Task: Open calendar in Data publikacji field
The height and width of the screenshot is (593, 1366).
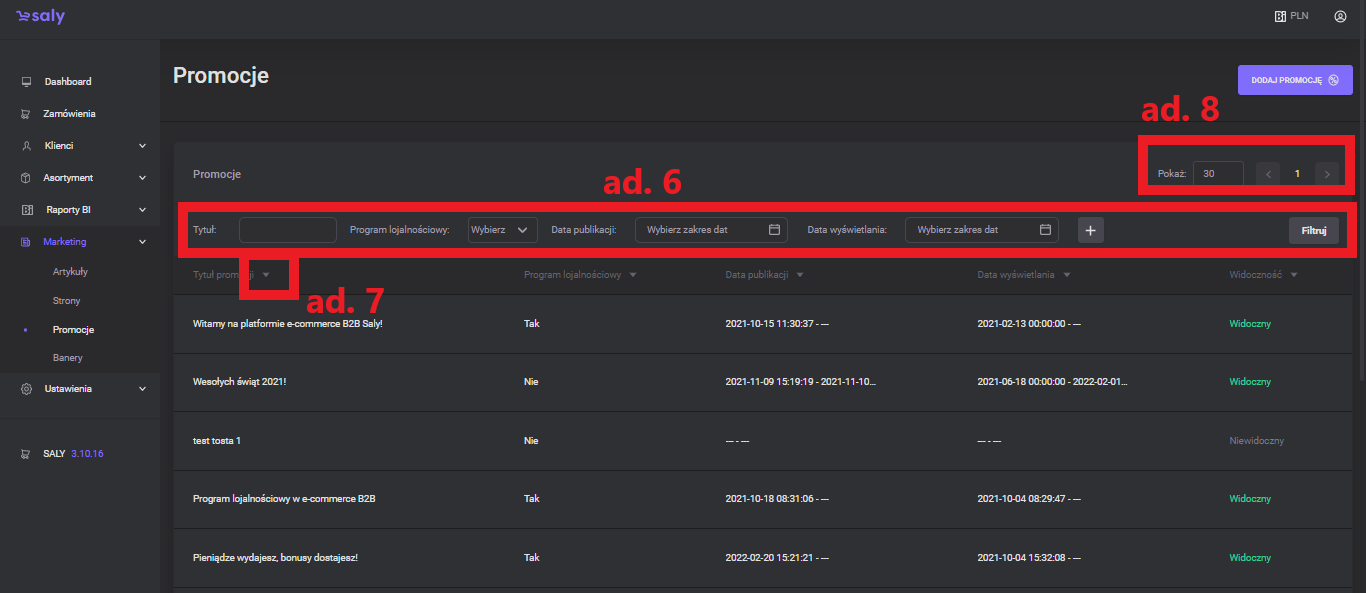Action: point(774,230)
